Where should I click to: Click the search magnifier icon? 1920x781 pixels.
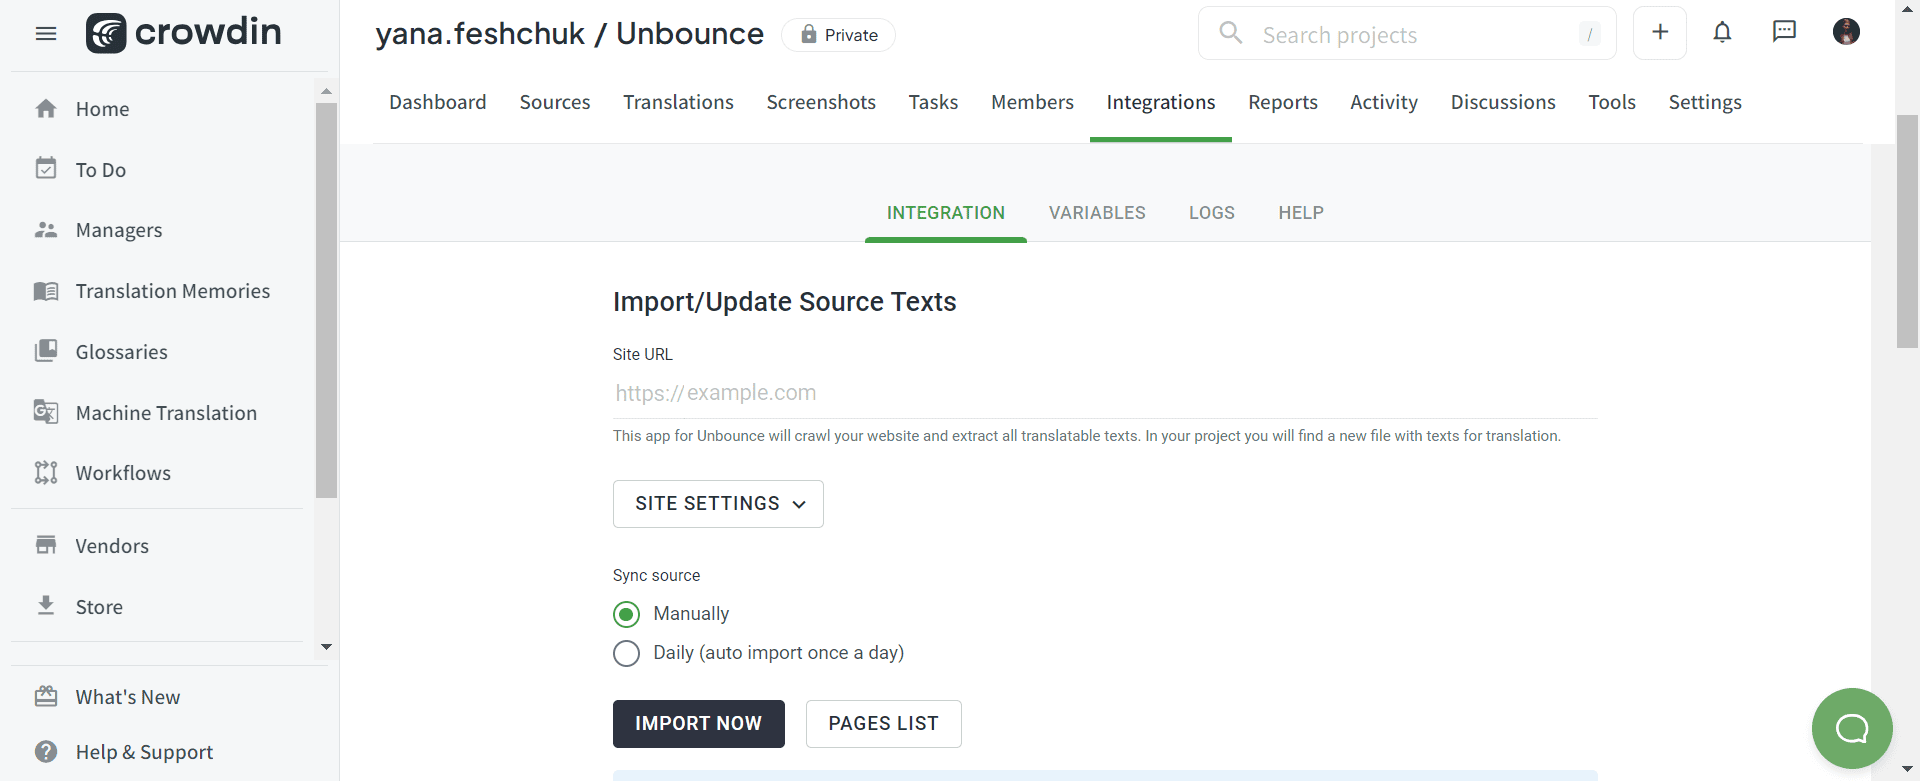(x=1231, y=33)
